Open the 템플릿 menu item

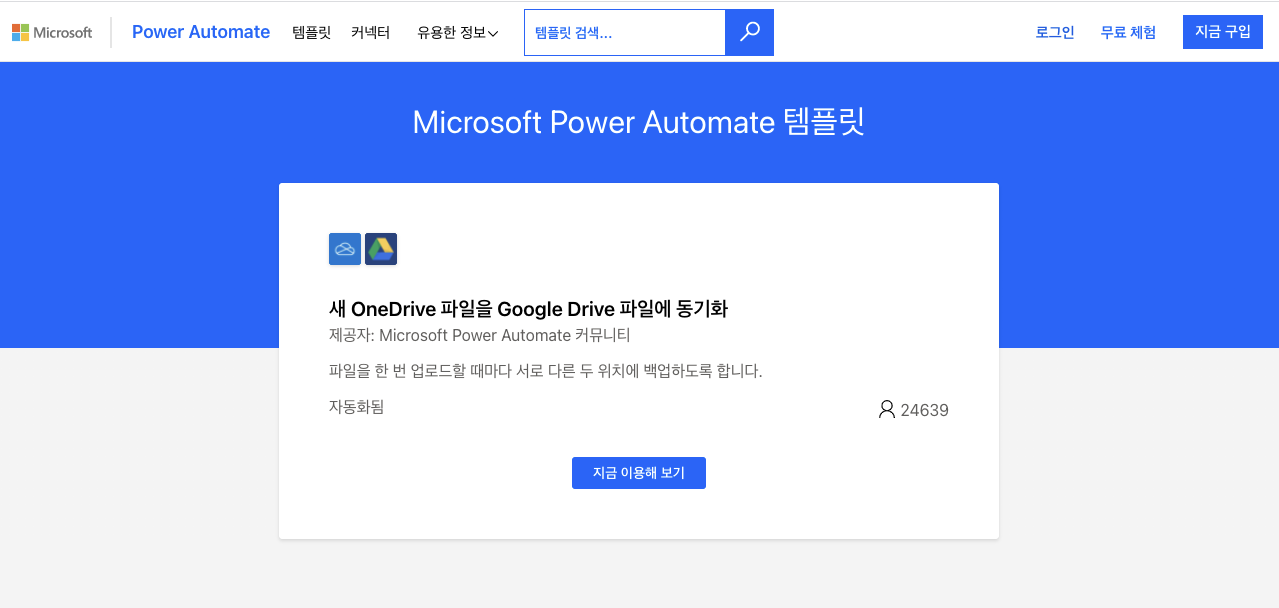click(311, 32)
